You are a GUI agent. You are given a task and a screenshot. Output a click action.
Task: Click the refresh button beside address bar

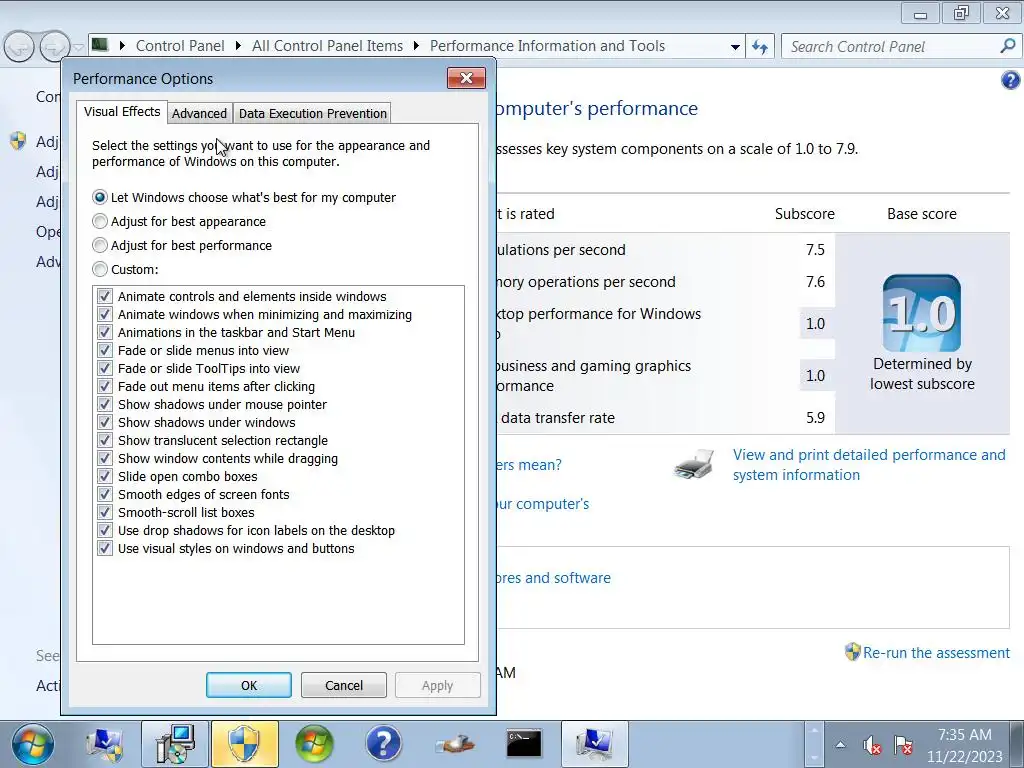760,46
